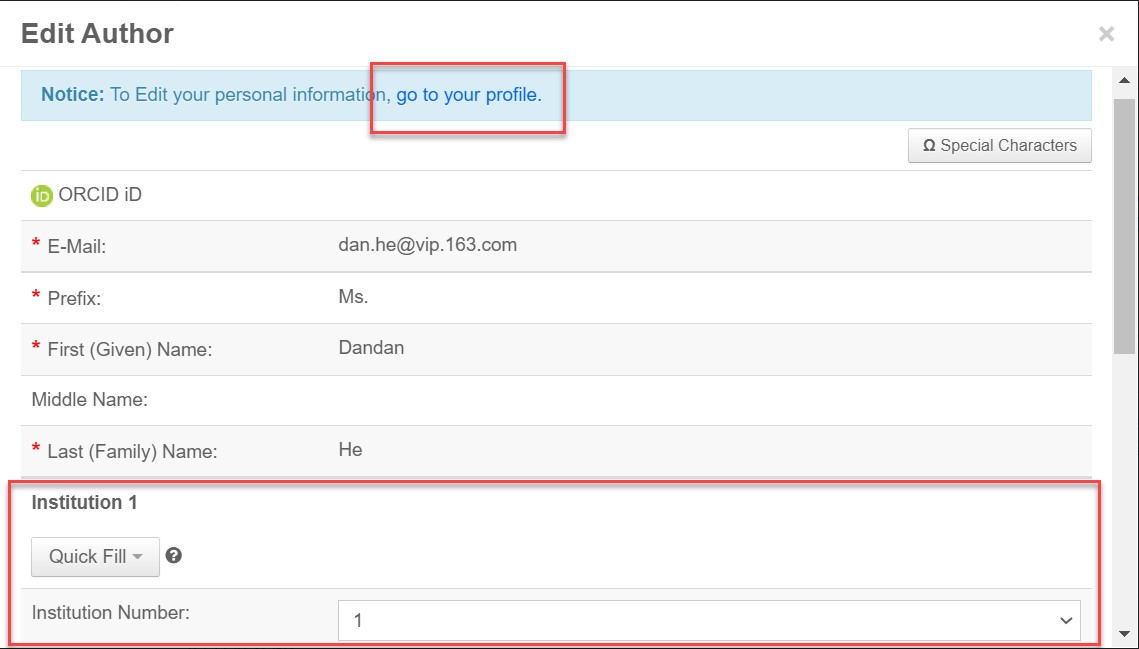Open the Special Characters picker
The height and width of the screenshot is (649, 1139).
(999, 145)
